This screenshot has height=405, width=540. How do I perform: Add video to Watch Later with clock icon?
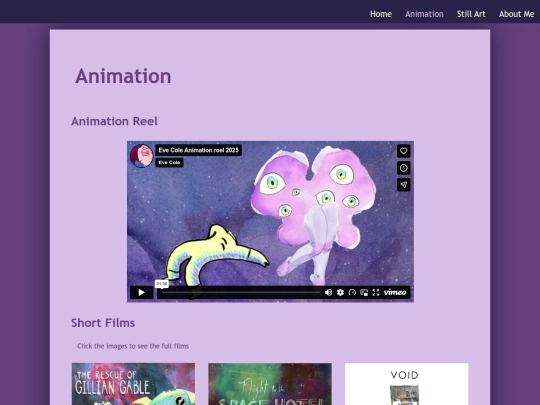tap(404, 168)
